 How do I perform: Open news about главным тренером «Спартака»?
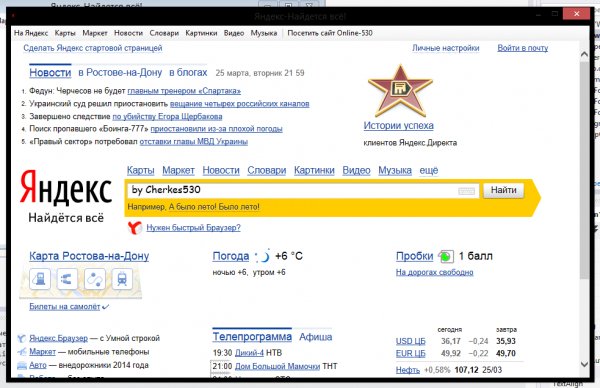(184, 91)
